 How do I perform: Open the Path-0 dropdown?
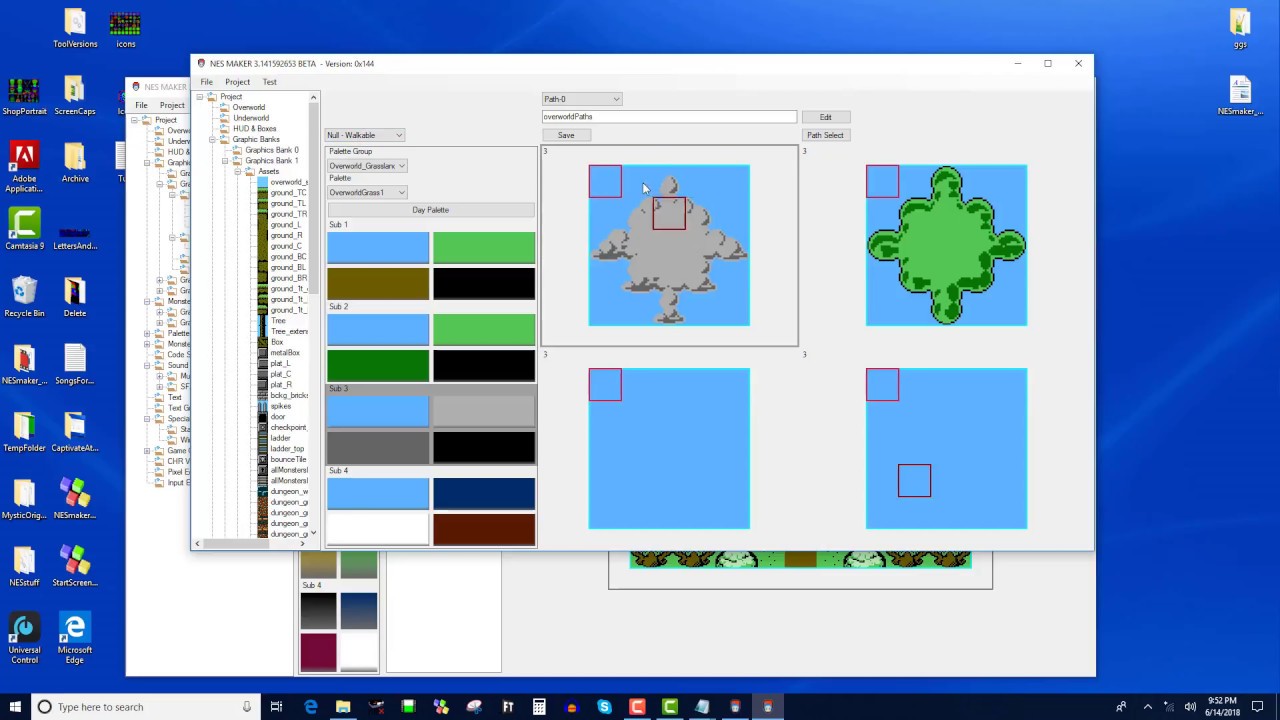click(582, 99)
